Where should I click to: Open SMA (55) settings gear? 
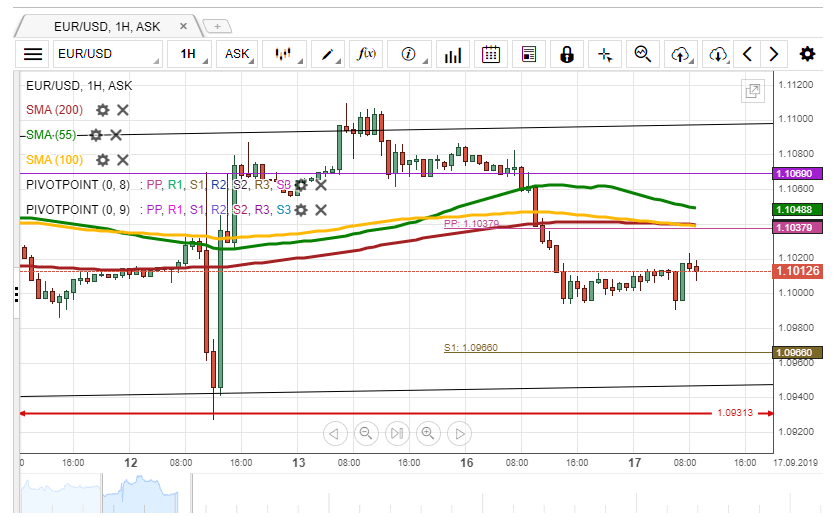coord(96,135)
